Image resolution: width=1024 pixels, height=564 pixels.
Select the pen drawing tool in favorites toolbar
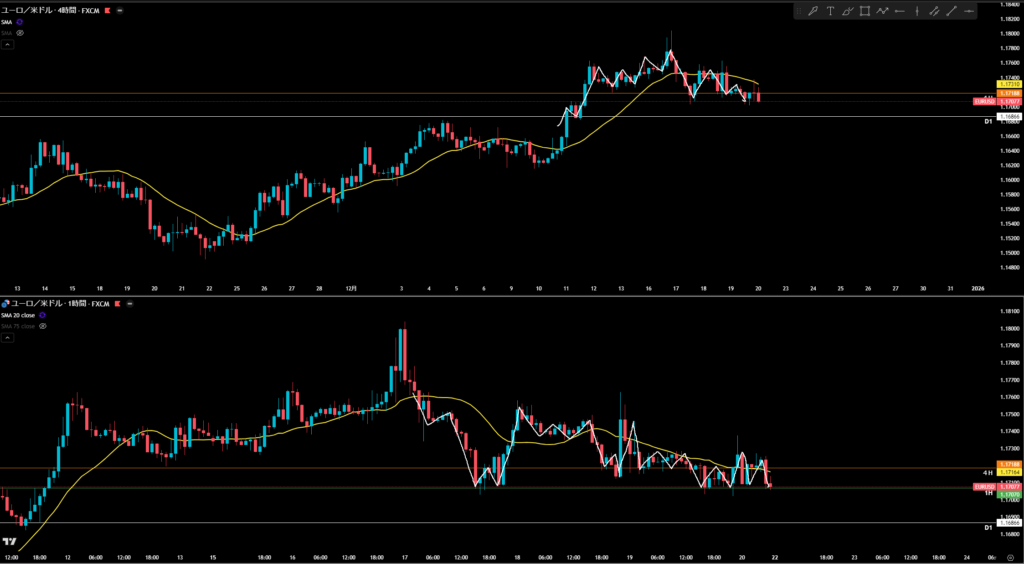813,11
